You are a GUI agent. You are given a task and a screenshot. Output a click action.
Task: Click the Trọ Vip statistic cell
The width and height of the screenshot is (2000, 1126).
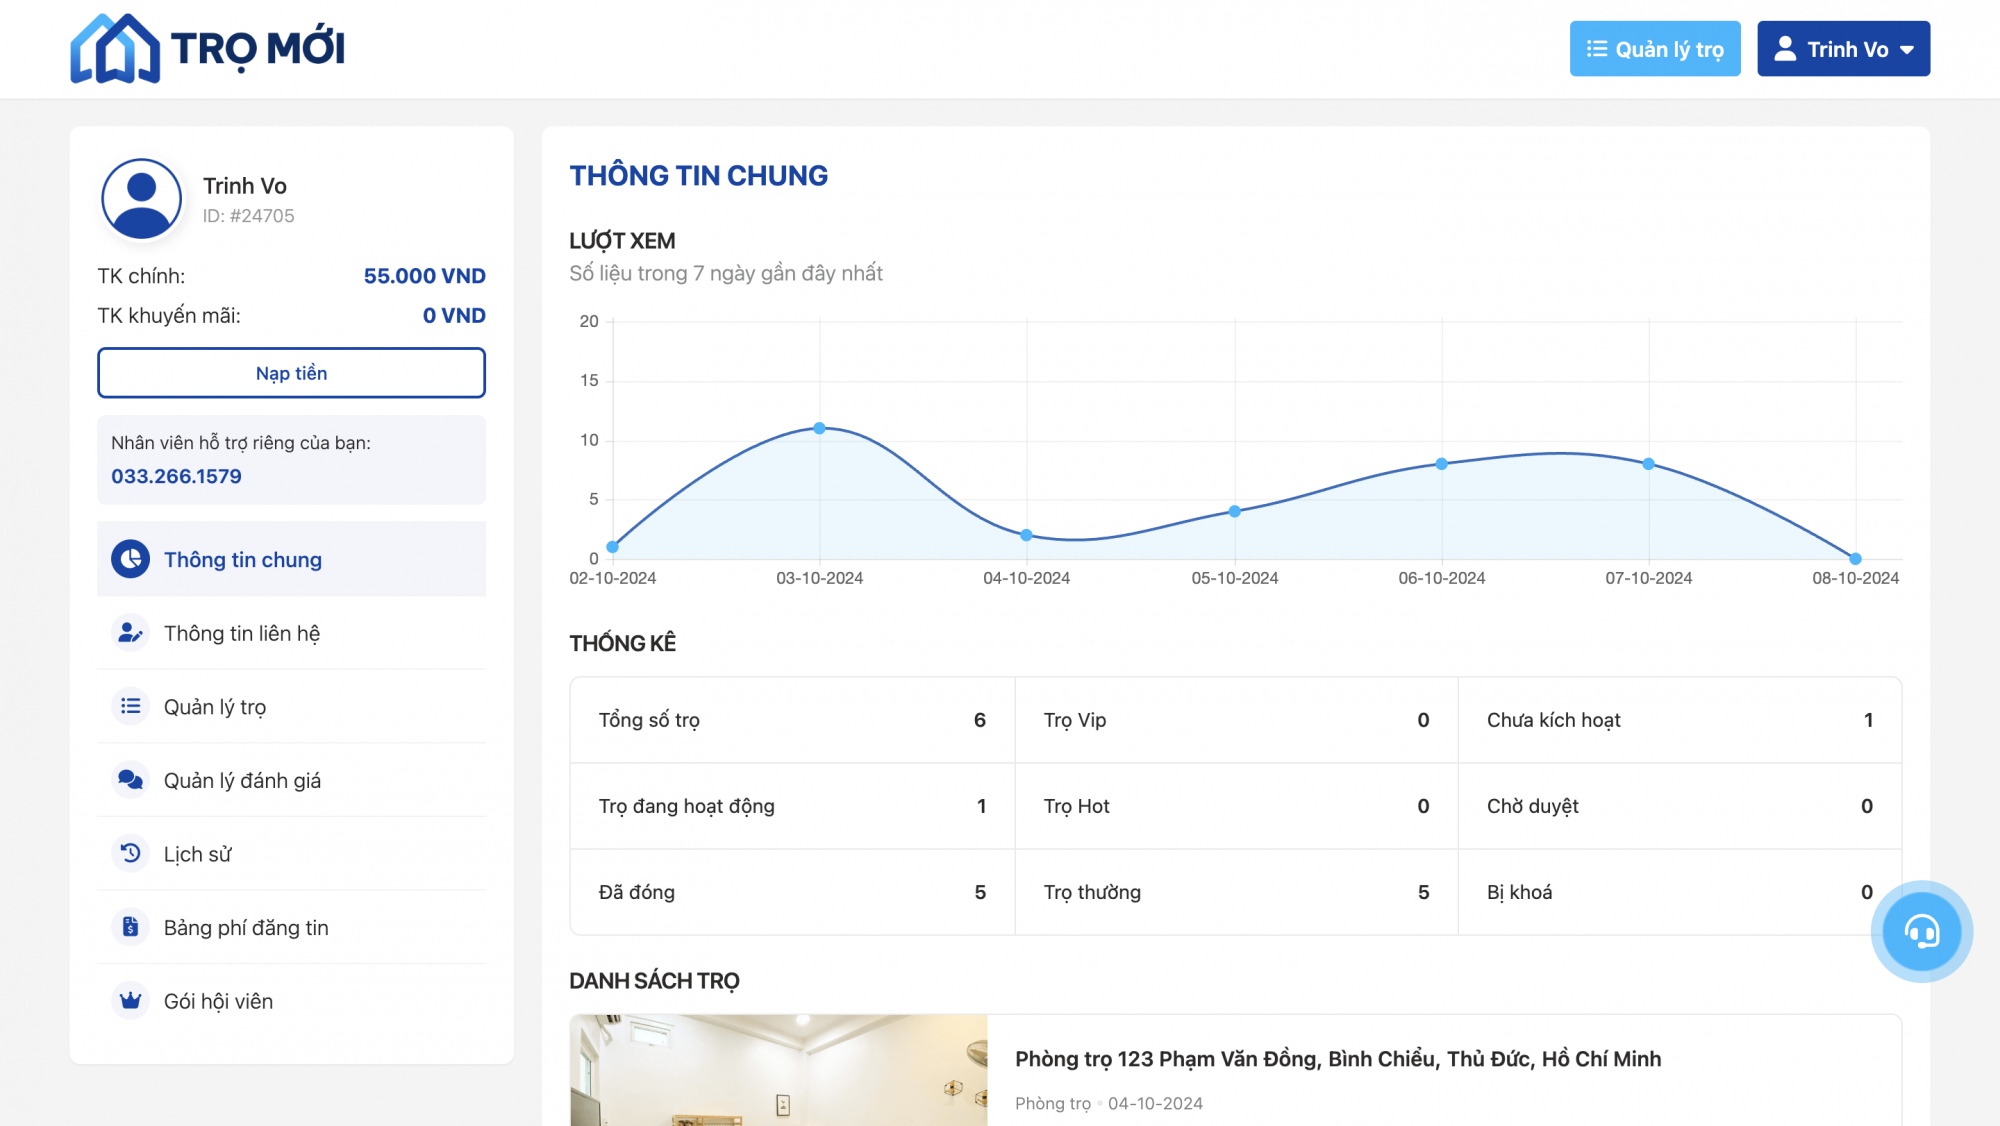(x=1236, y=720)
